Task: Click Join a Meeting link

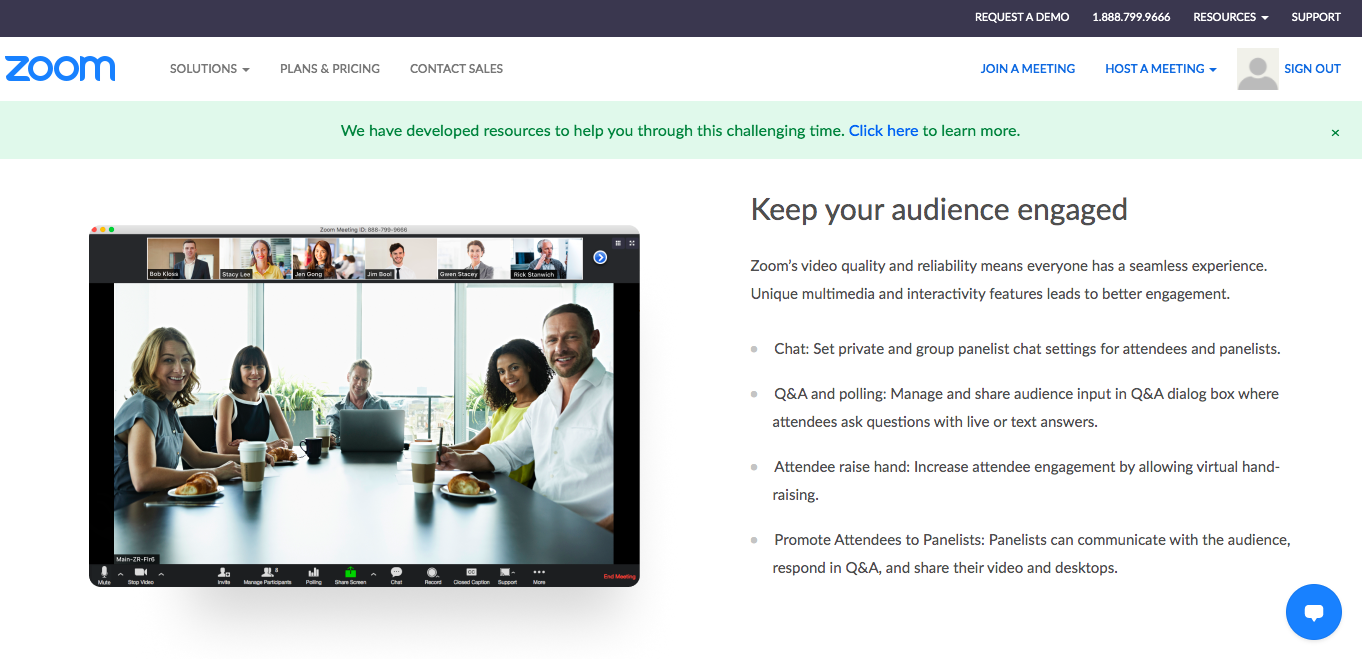Action: point(1027,69)
